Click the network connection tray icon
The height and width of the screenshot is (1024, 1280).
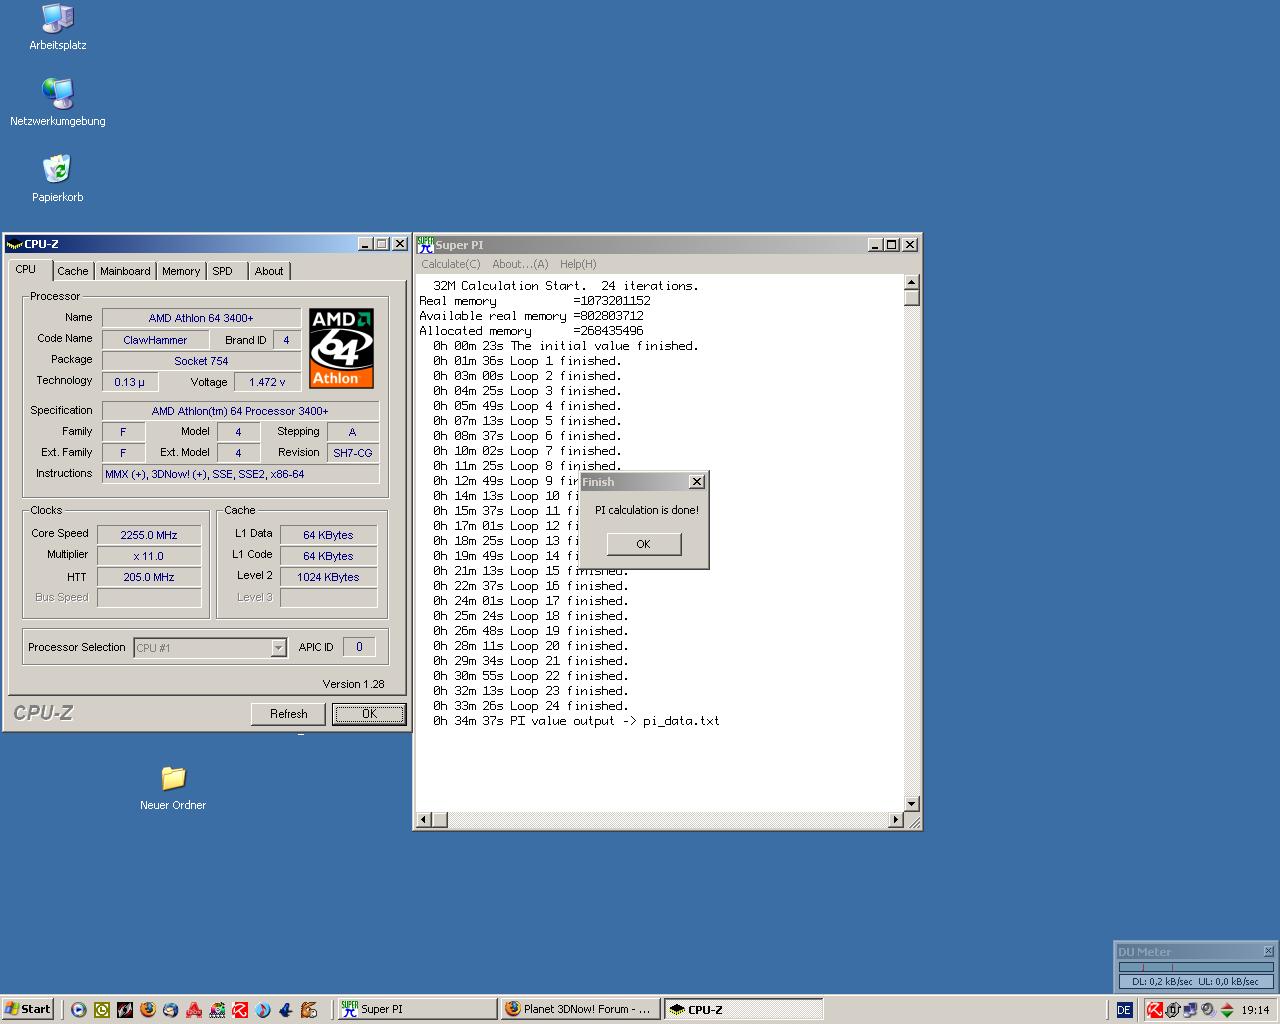1190,1010
